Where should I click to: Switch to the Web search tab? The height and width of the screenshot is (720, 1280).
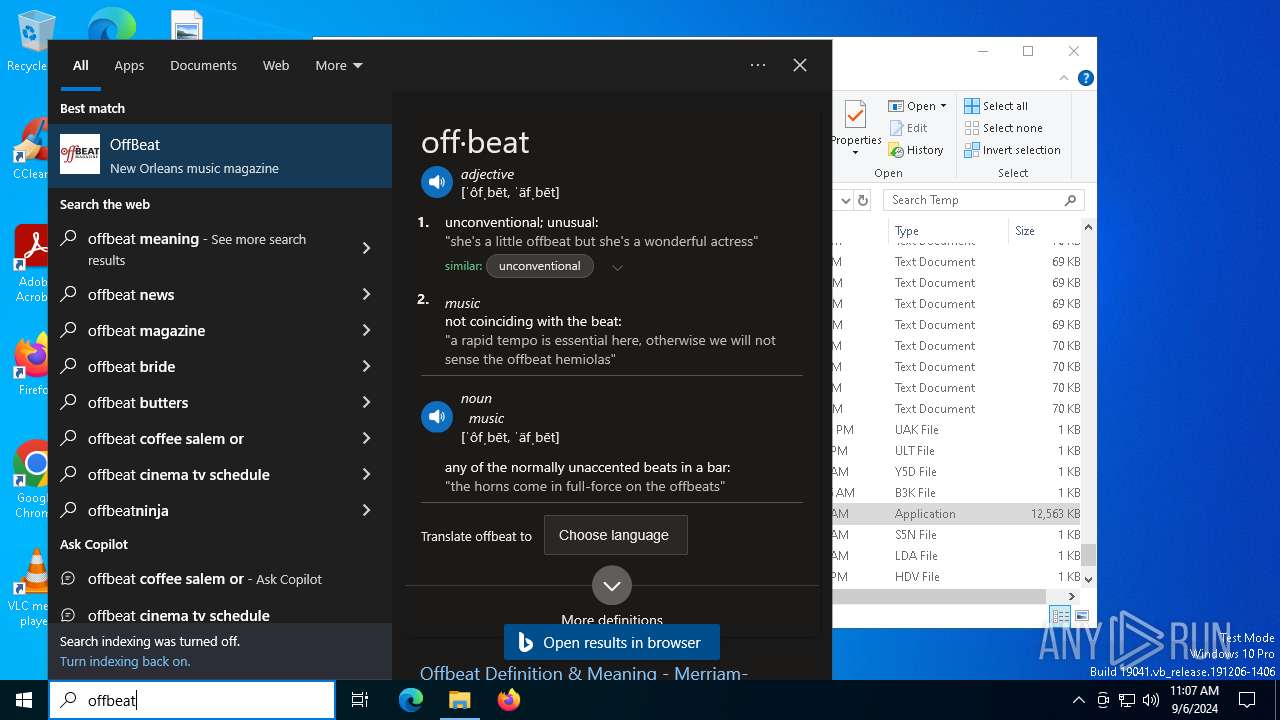coord(276,65)
